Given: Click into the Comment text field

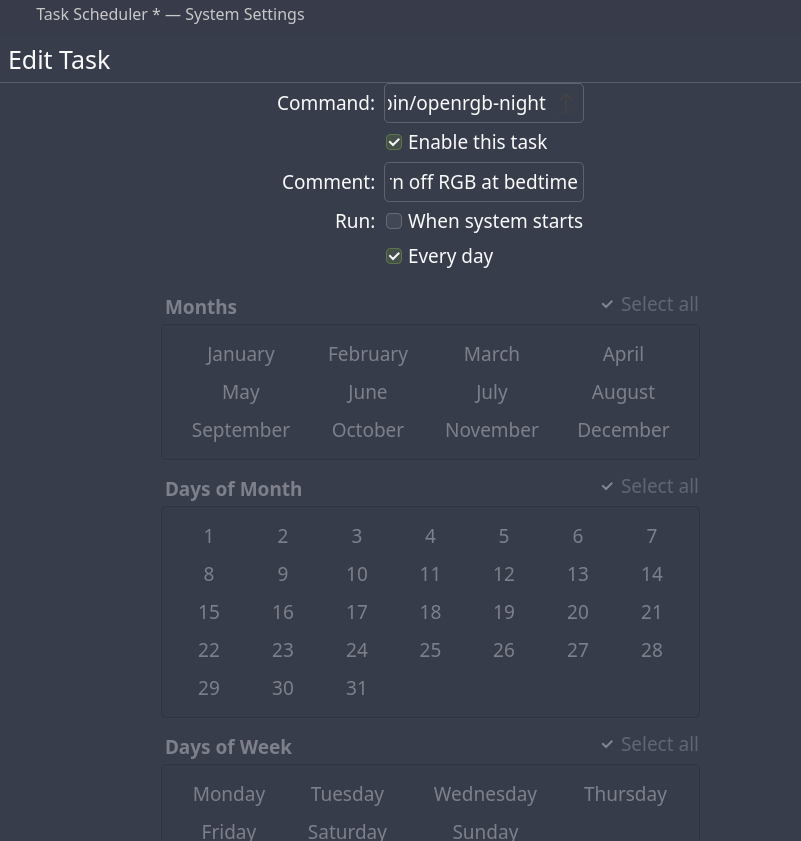Looking at the screenshot, I should (483, 182).
